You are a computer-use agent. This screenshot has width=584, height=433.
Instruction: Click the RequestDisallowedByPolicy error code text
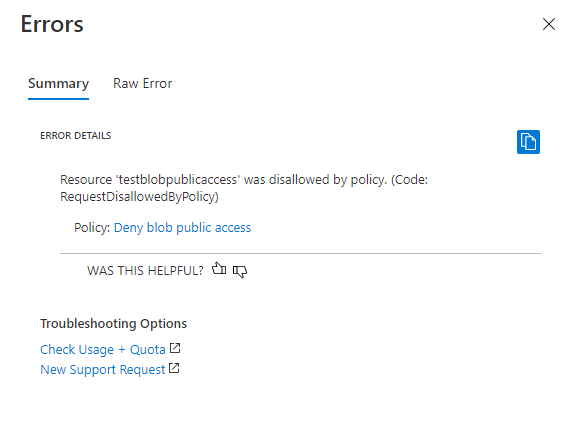[139, 197]
